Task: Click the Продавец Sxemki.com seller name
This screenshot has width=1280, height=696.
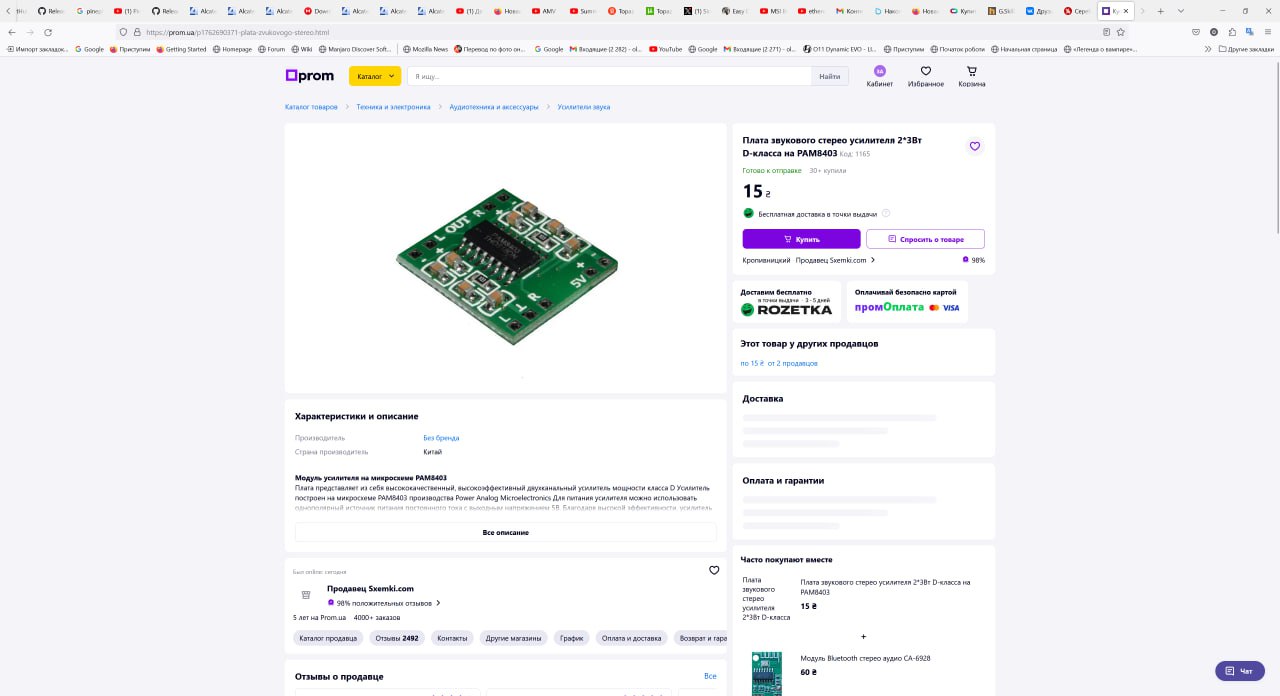Action: (x=370, y=588)
